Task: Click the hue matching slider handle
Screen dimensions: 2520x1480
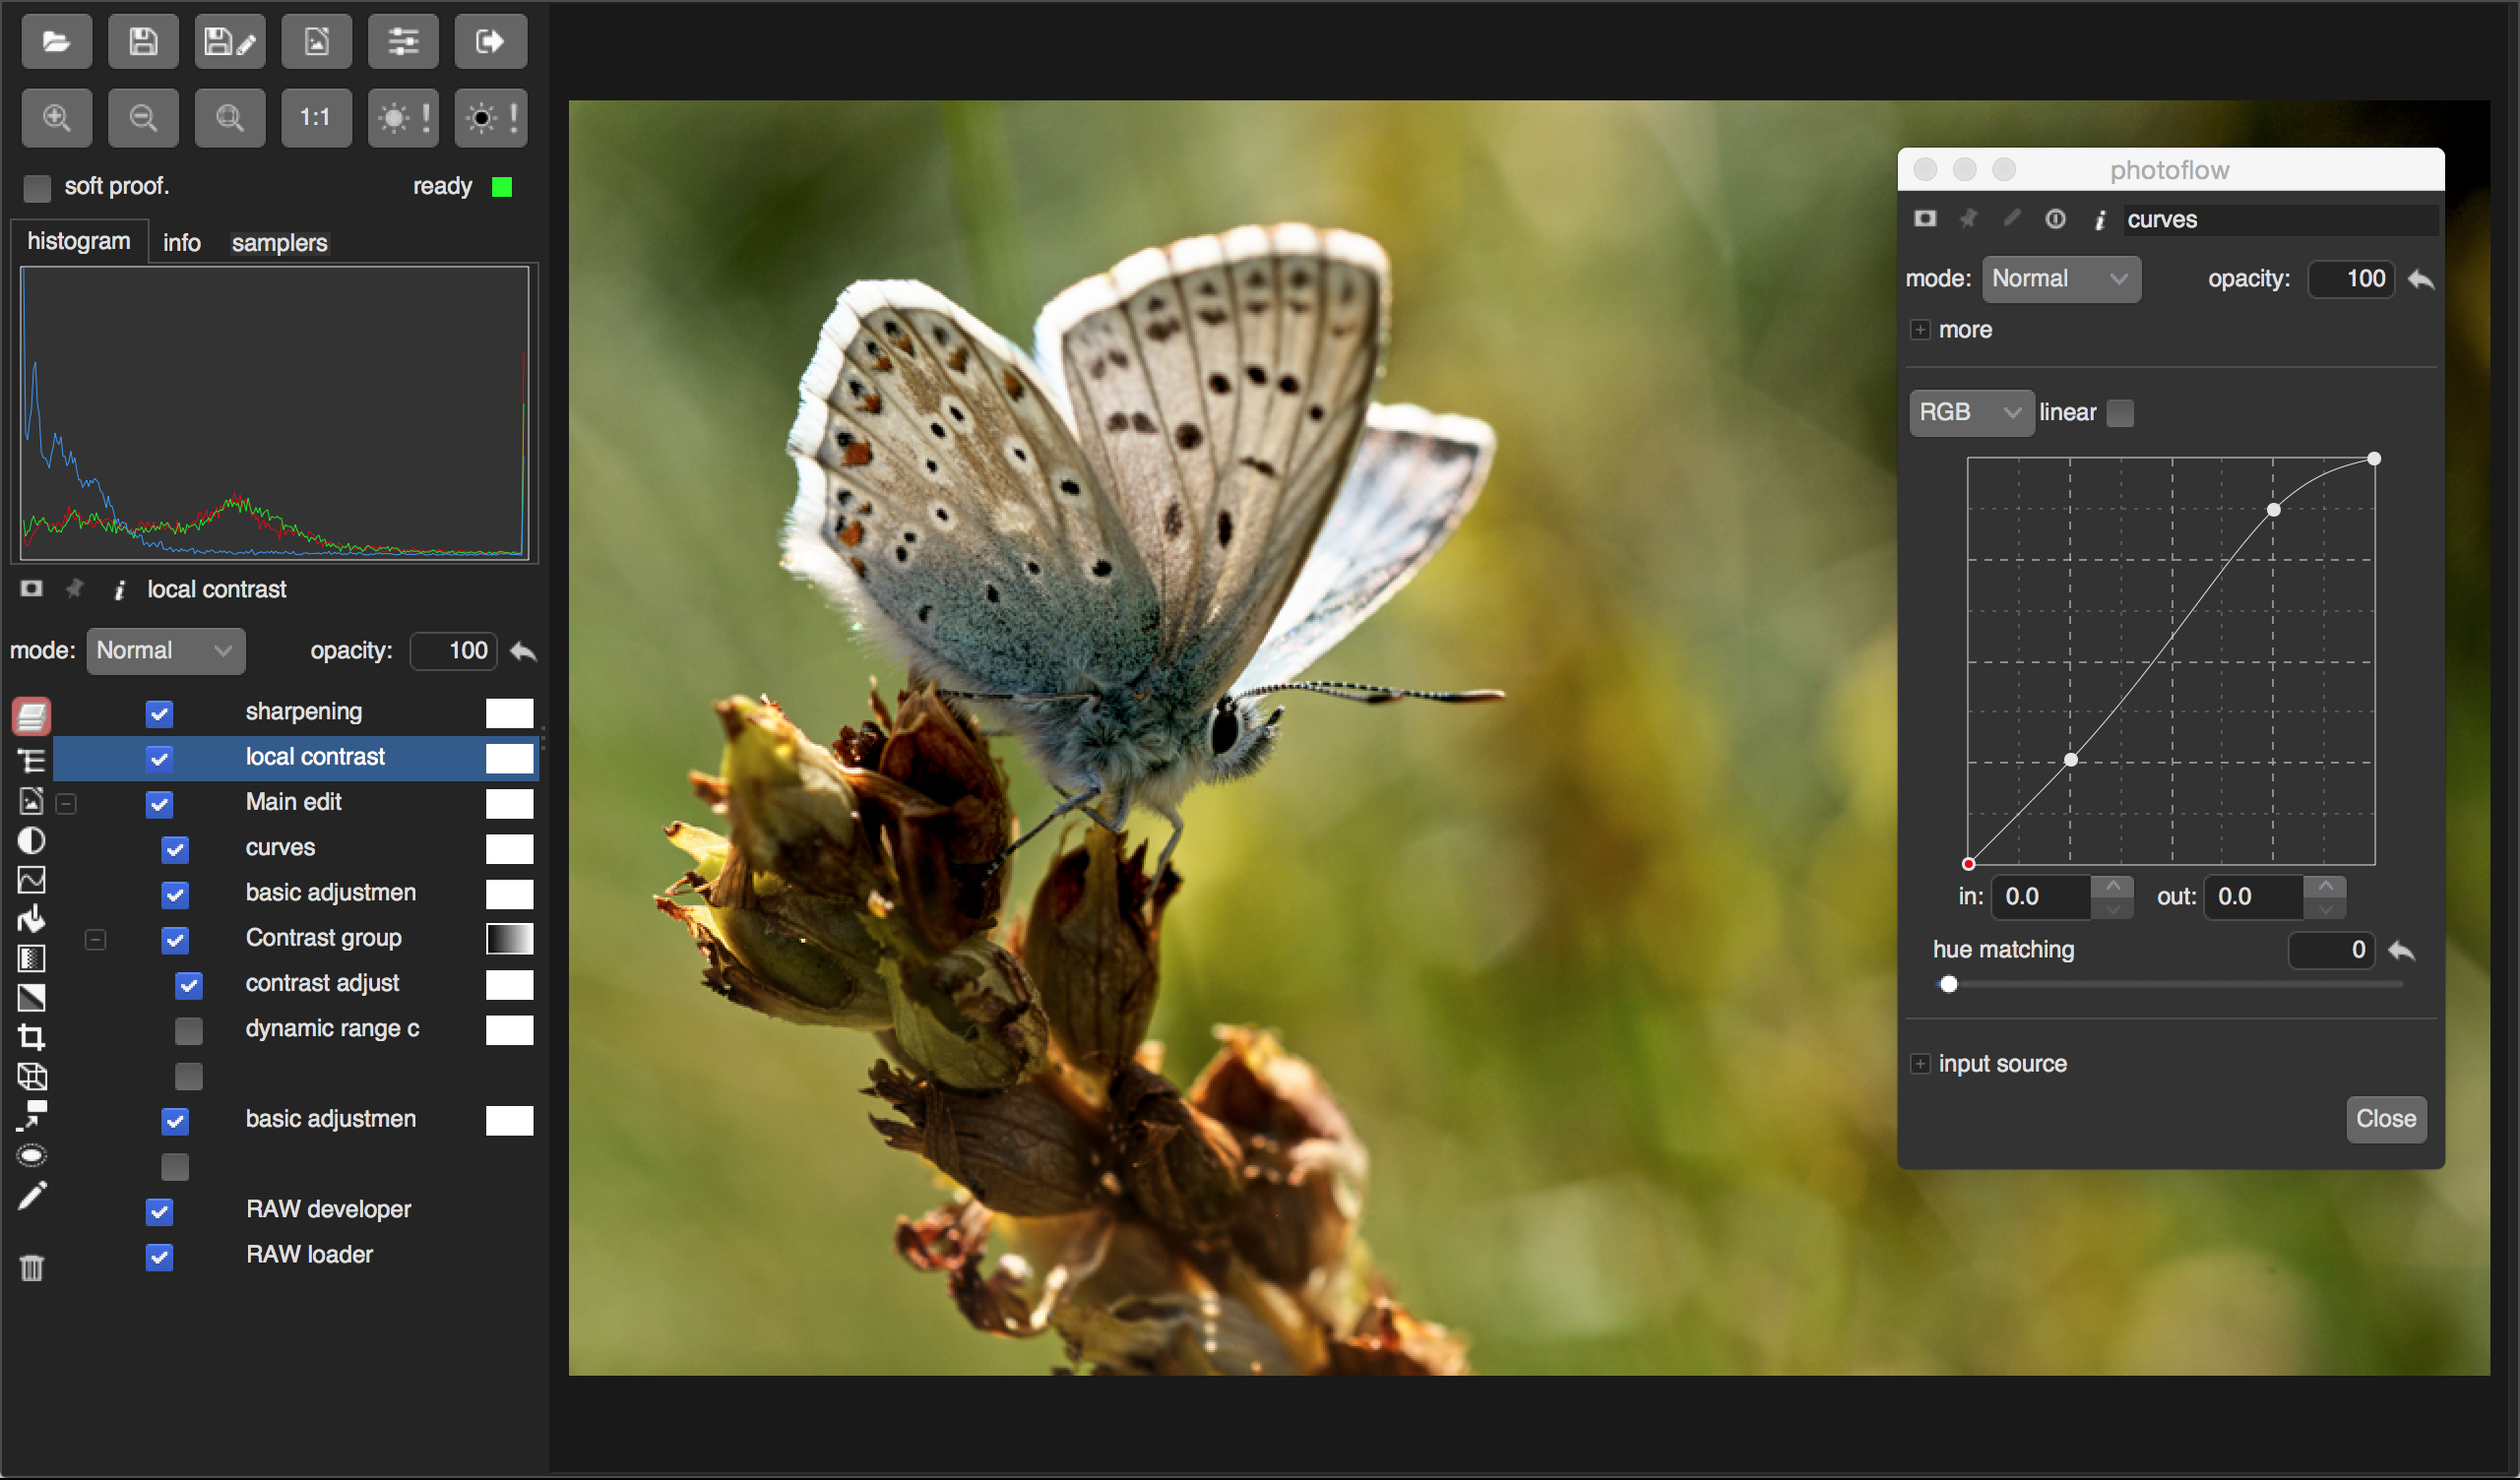Action: [1947, 985]
